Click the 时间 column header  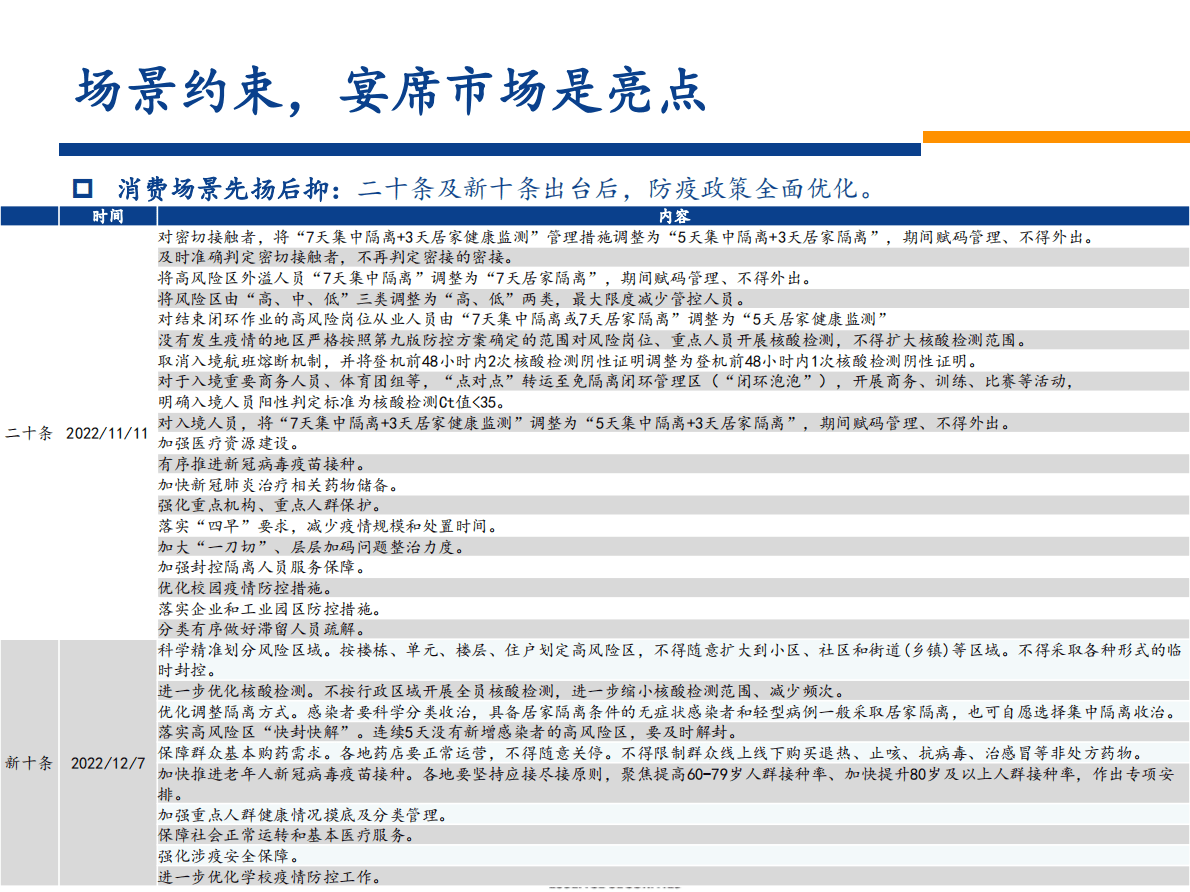[x=107, y=216]
